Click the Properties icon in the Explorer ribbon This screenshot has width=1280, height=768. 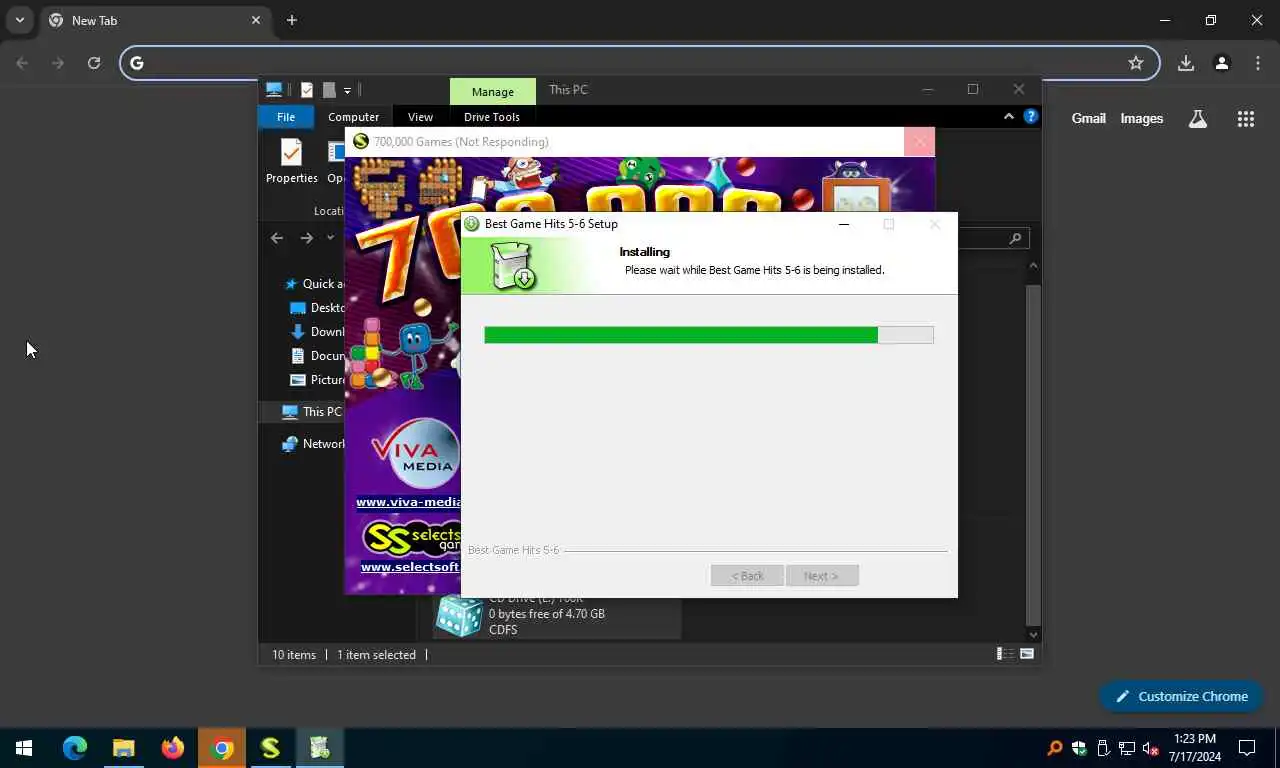point(292,161)
